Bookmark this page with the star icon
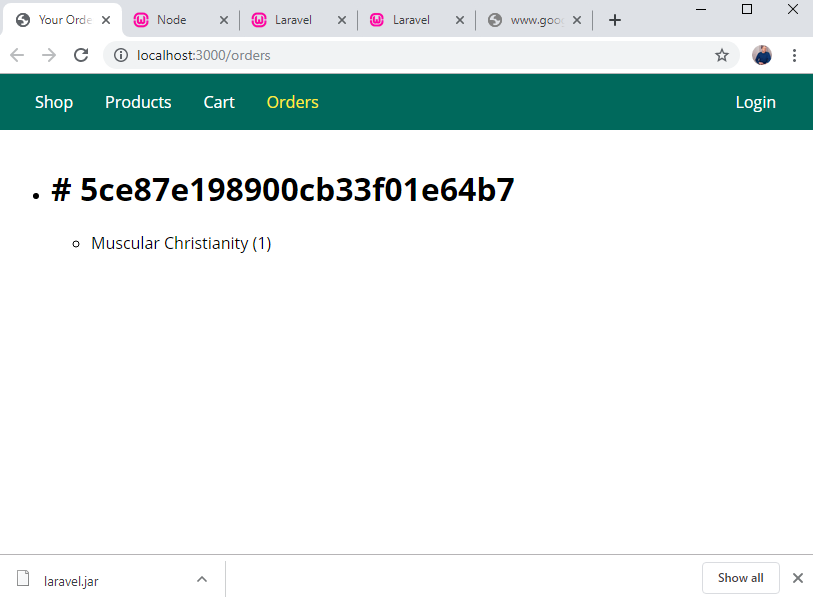813x599 pixels. (x=722, y=56)
